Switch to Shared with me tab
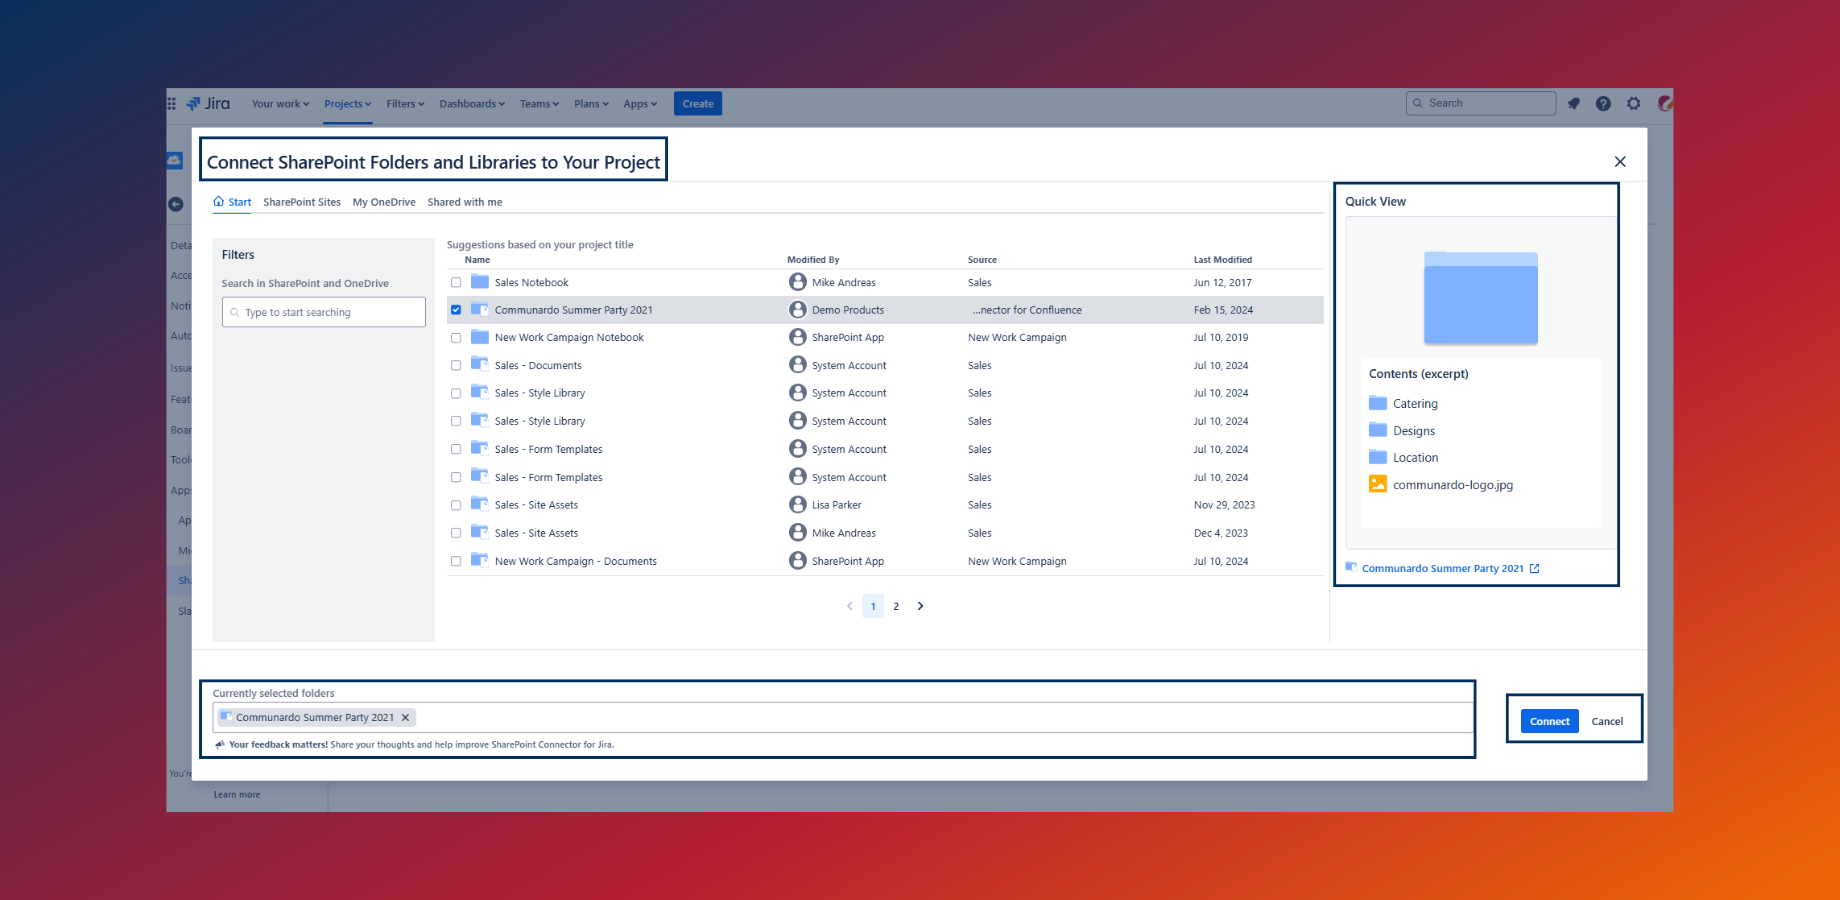 [x=465, y=202]
